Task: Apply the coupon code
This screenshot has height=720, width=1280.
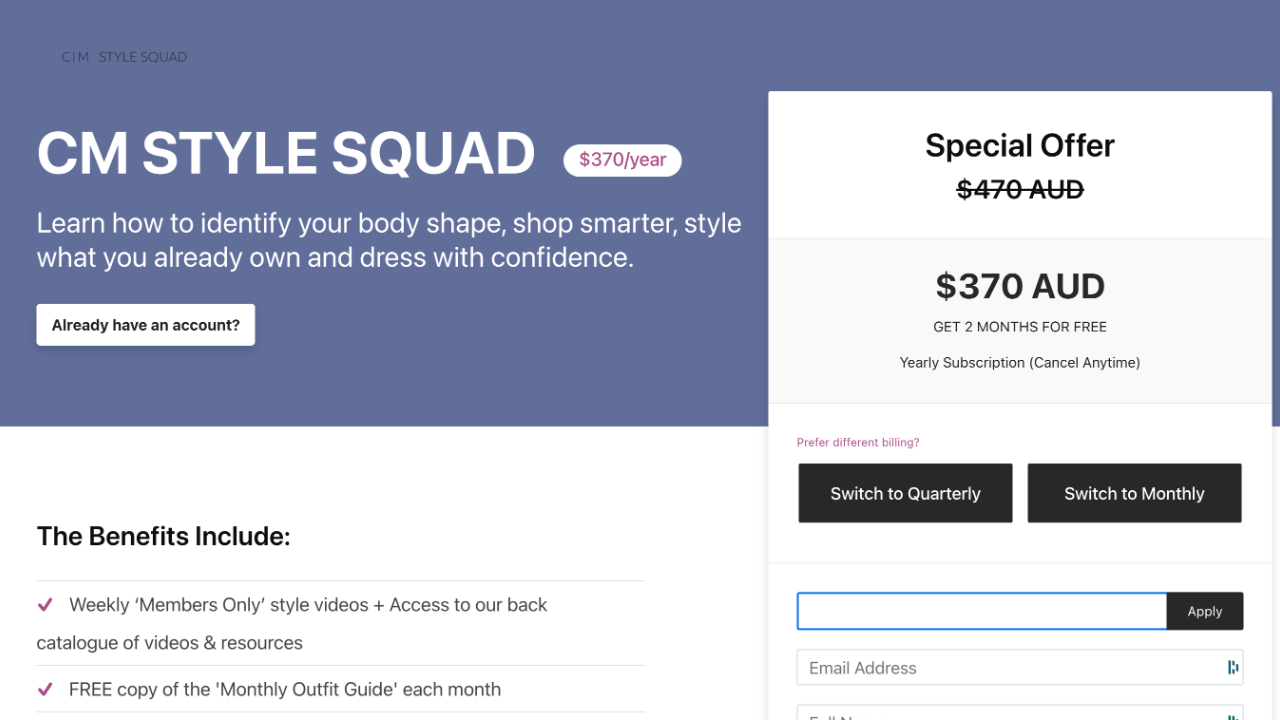Action: [x=1204, y=611]
